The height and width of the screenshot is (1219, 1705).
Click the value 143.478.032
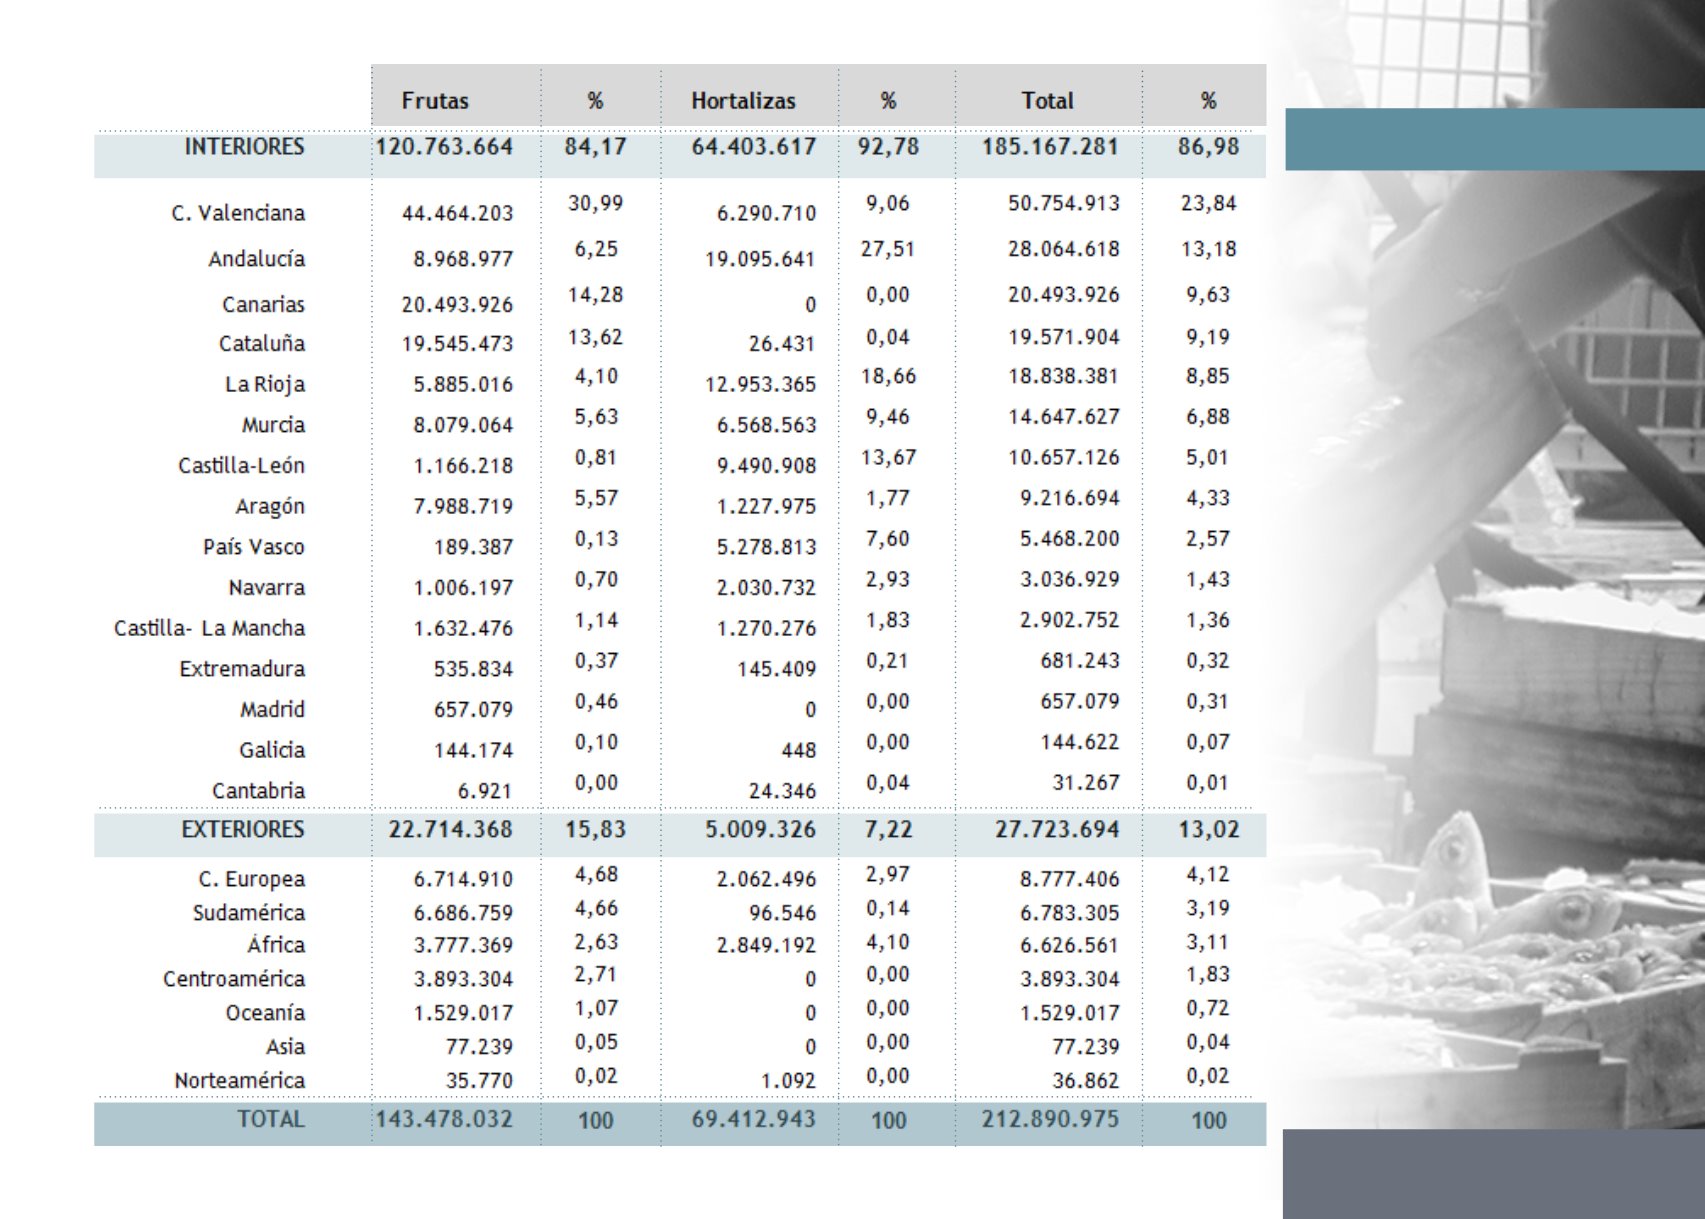pyautogui.click(x=444, y=1120)
